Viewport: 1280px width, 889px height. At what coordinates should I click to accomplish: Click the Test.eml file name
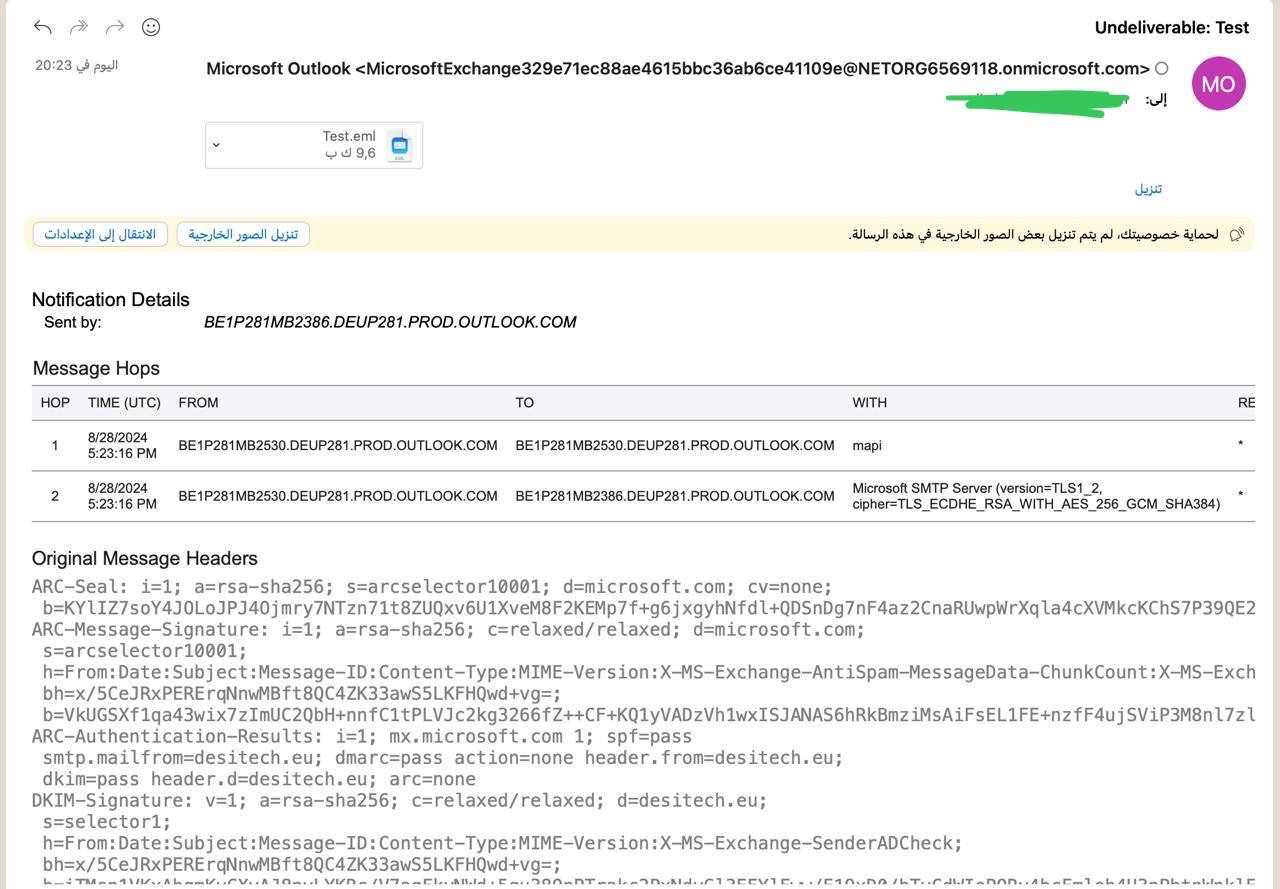tap(349, 136)
